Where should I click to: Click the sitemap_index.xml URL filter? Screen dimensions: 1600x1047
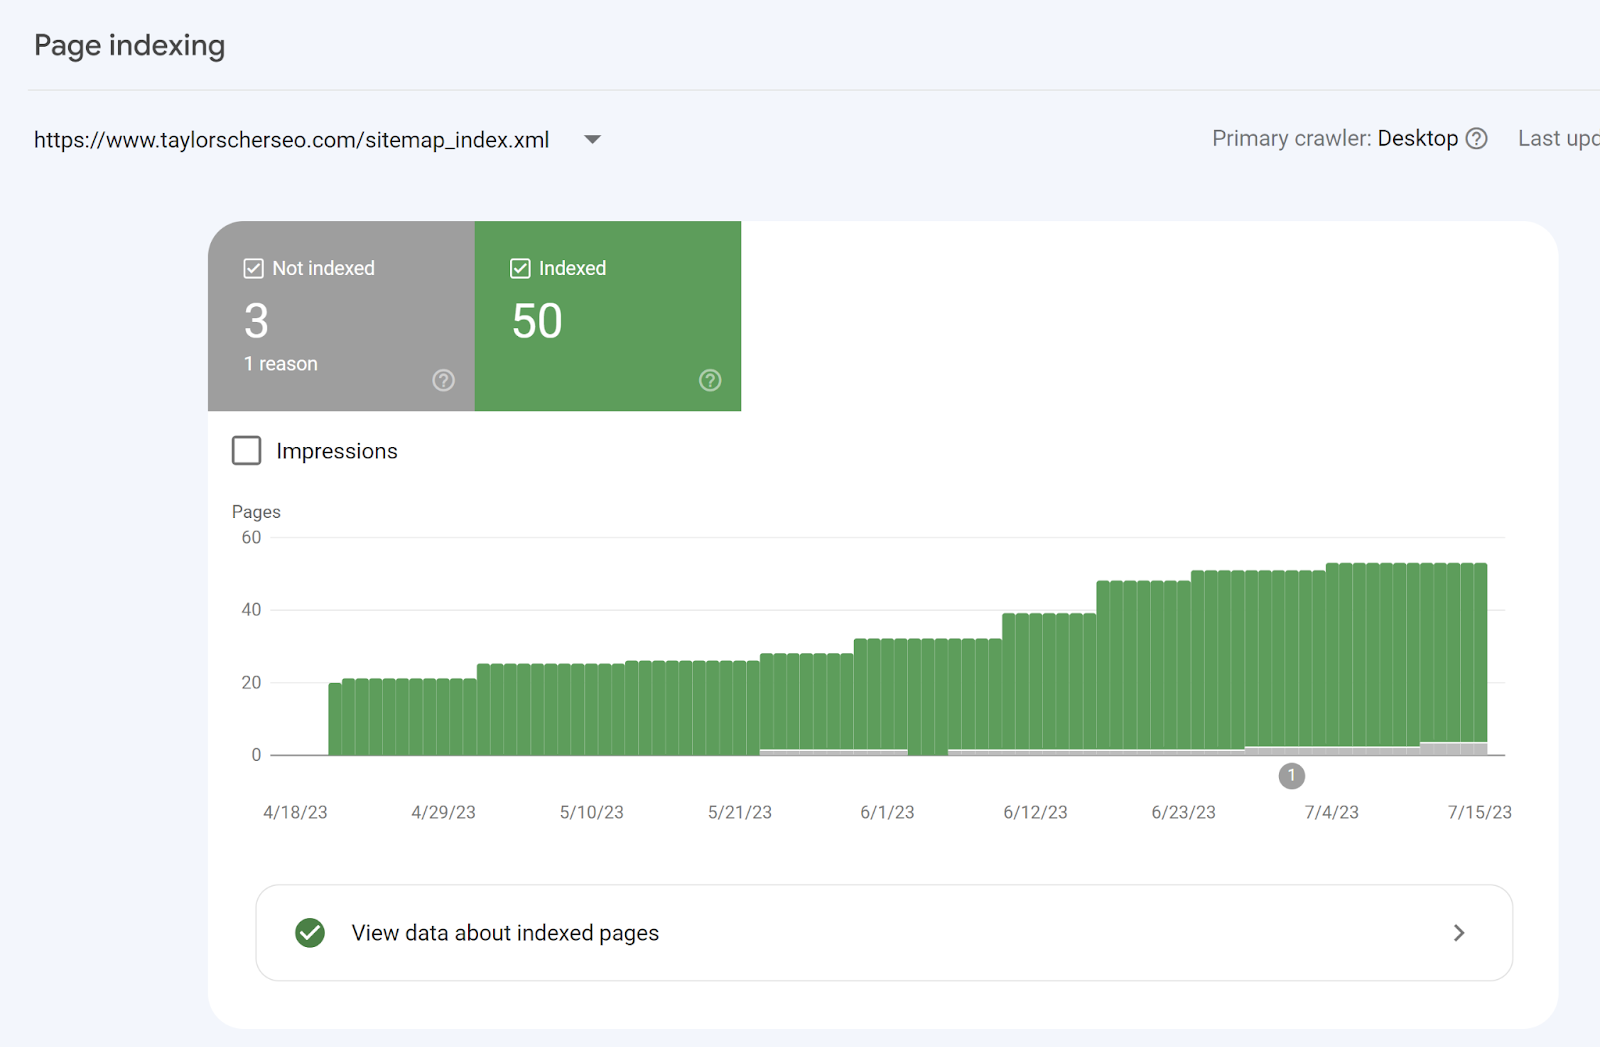(x=291, y=140)
